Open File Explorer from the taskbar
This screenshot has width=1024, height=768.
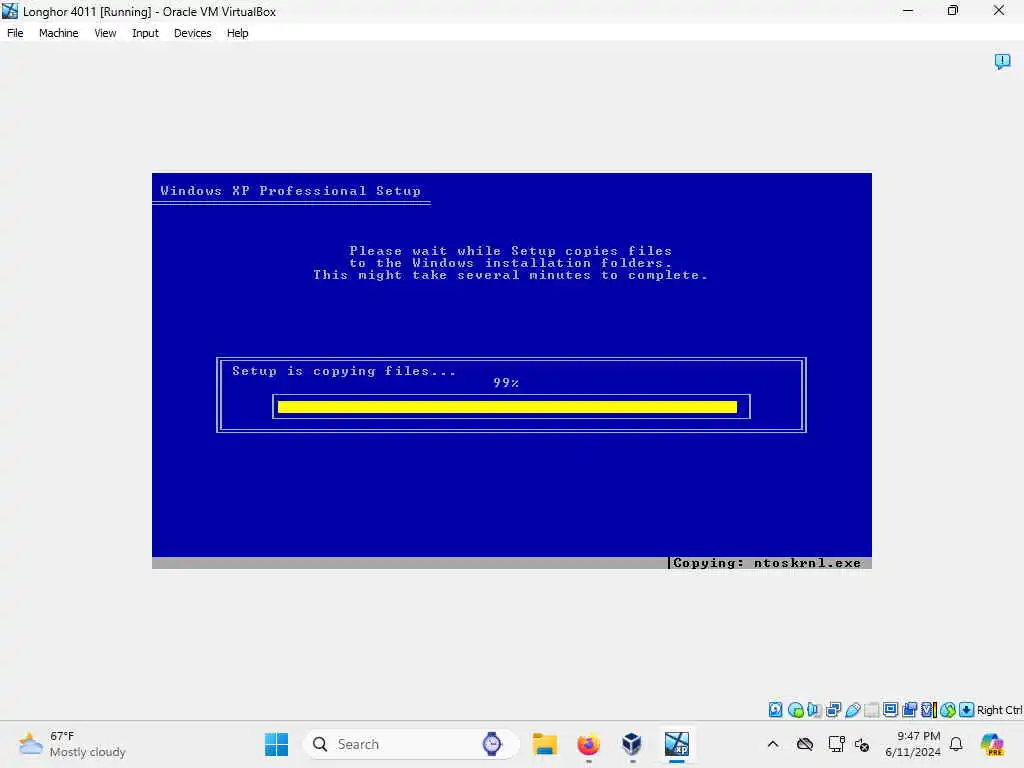tap(544, 744)
